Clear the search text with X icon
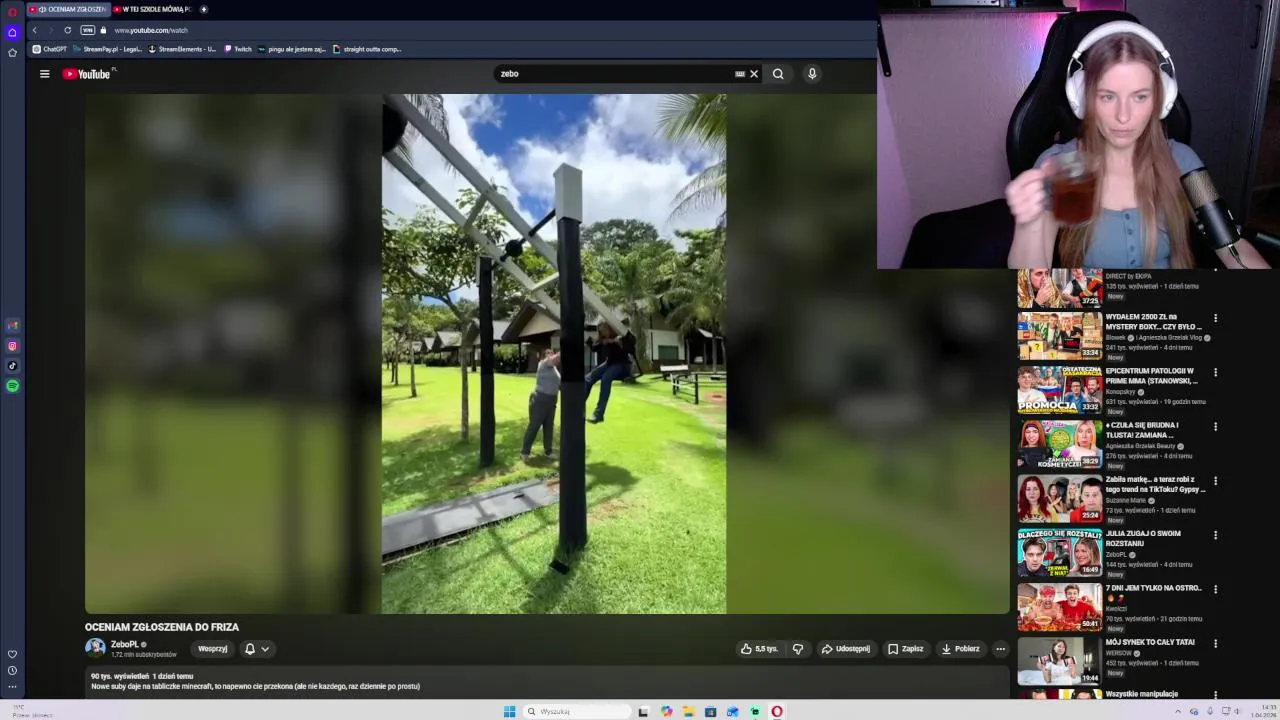The width and height of the screenshot is (1280, 720). tap(754, 74)
